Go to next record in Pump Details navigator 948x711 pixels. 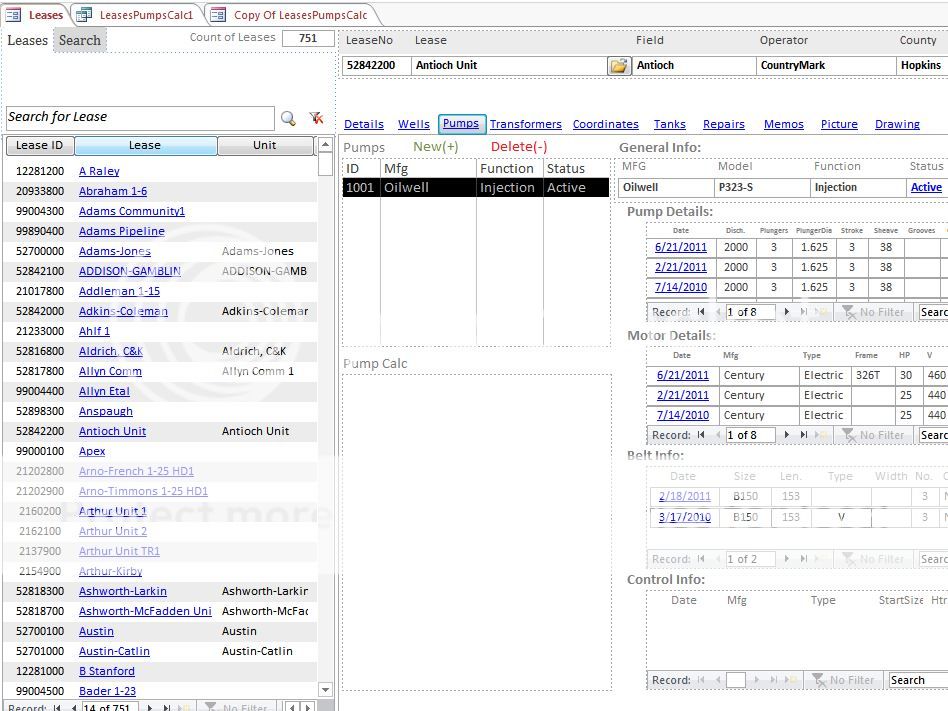coord(787,312)
